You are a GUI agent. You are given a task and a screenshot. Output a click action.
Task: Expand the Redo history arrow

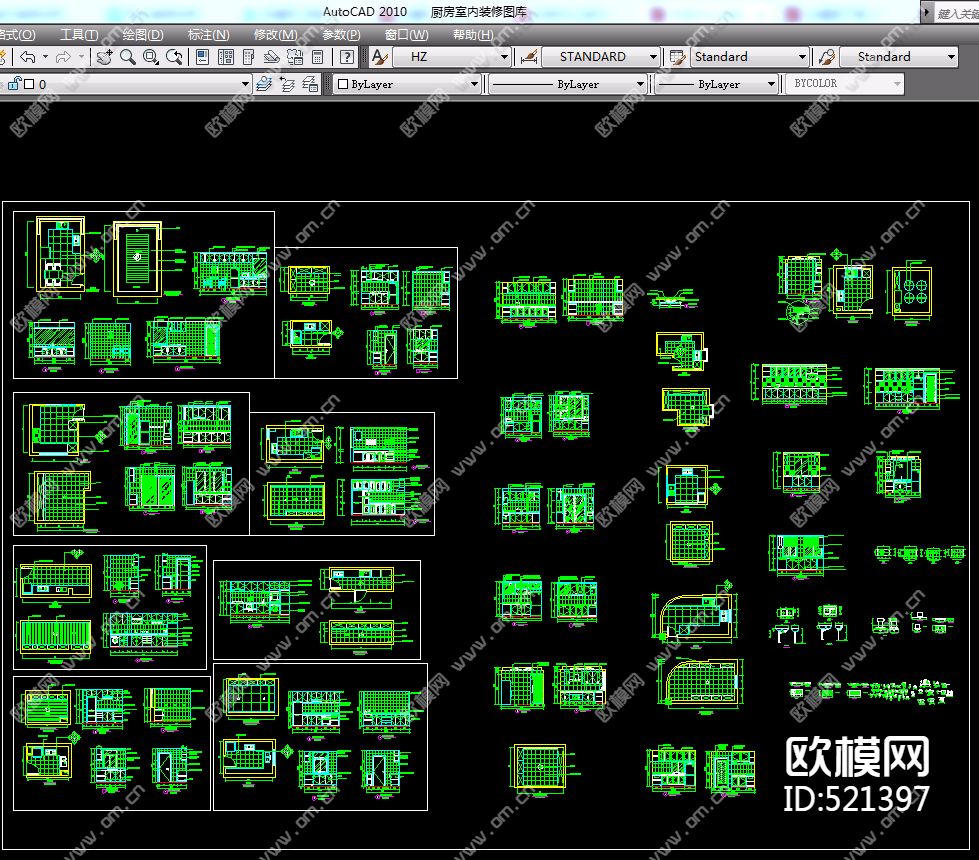[81, 57]
